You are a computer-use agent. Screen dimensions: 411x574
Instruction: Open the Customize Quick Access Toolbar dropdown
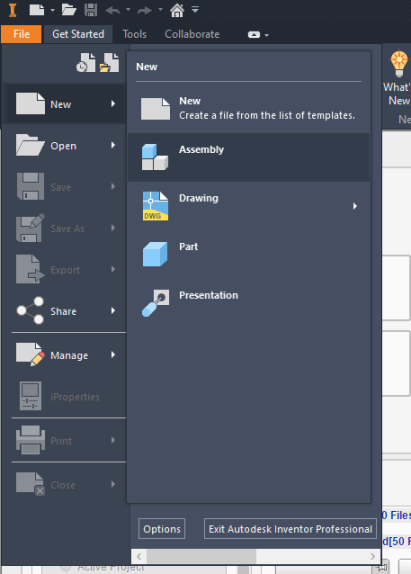[x=195, y=9]
